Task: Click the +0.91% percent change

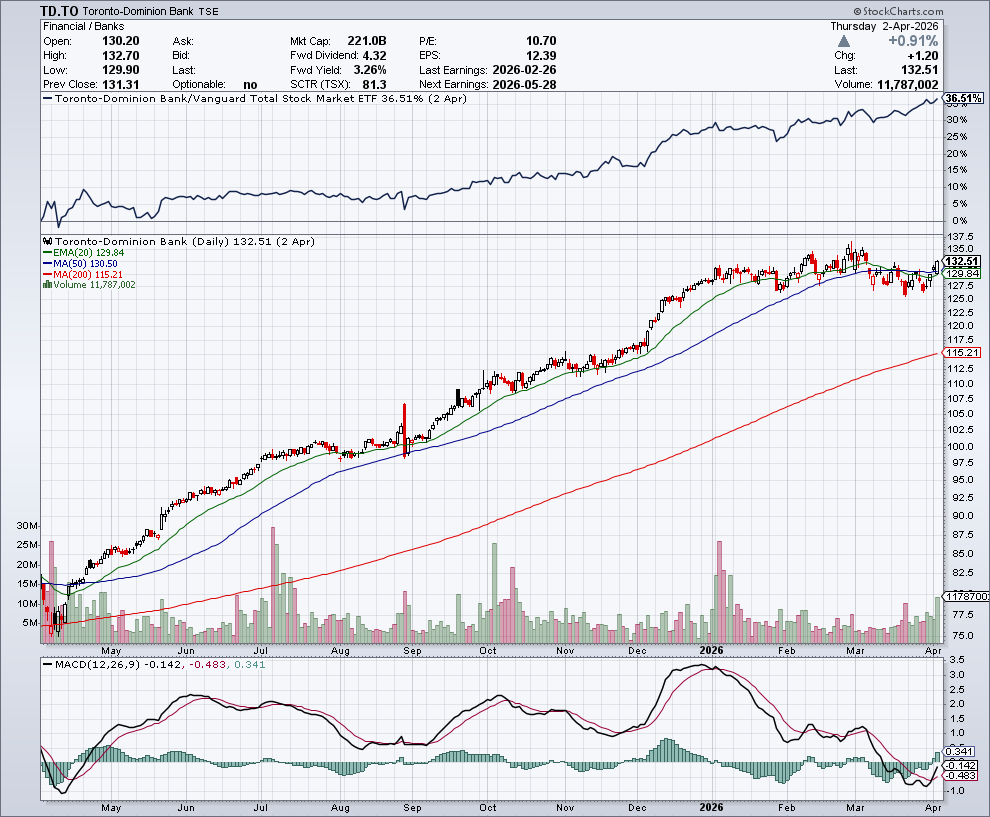Action: [913, 41]
